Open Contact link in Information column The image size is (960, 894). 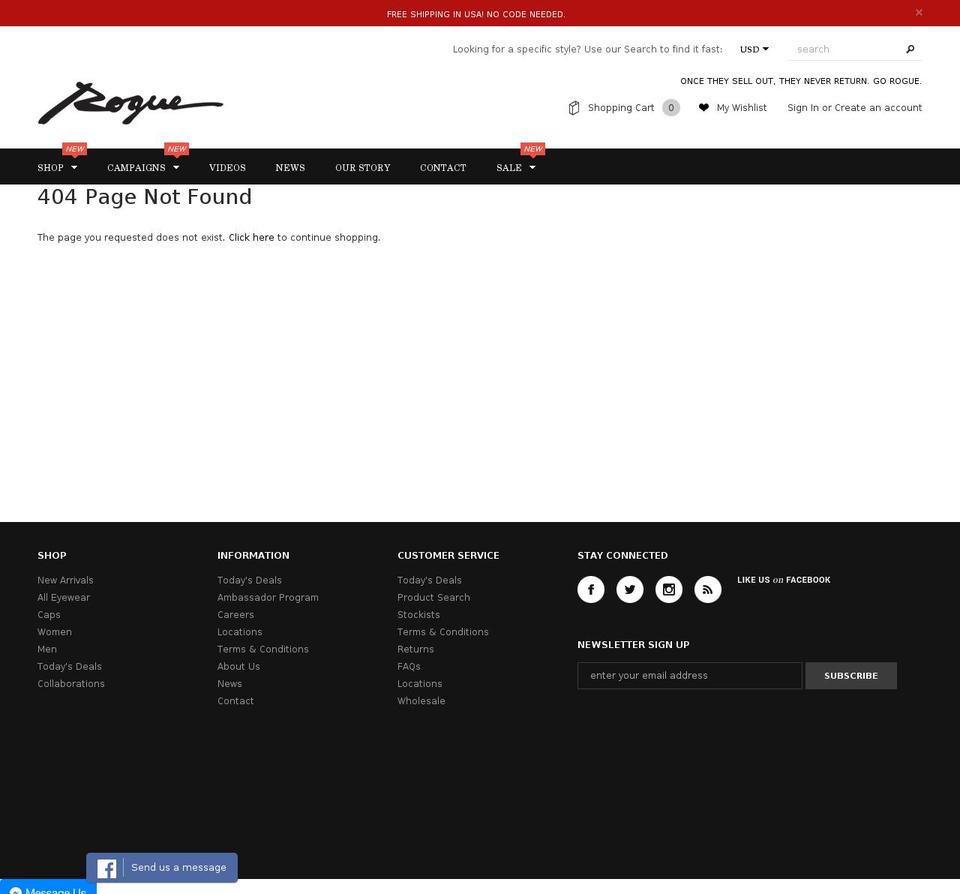click(236, 701)
